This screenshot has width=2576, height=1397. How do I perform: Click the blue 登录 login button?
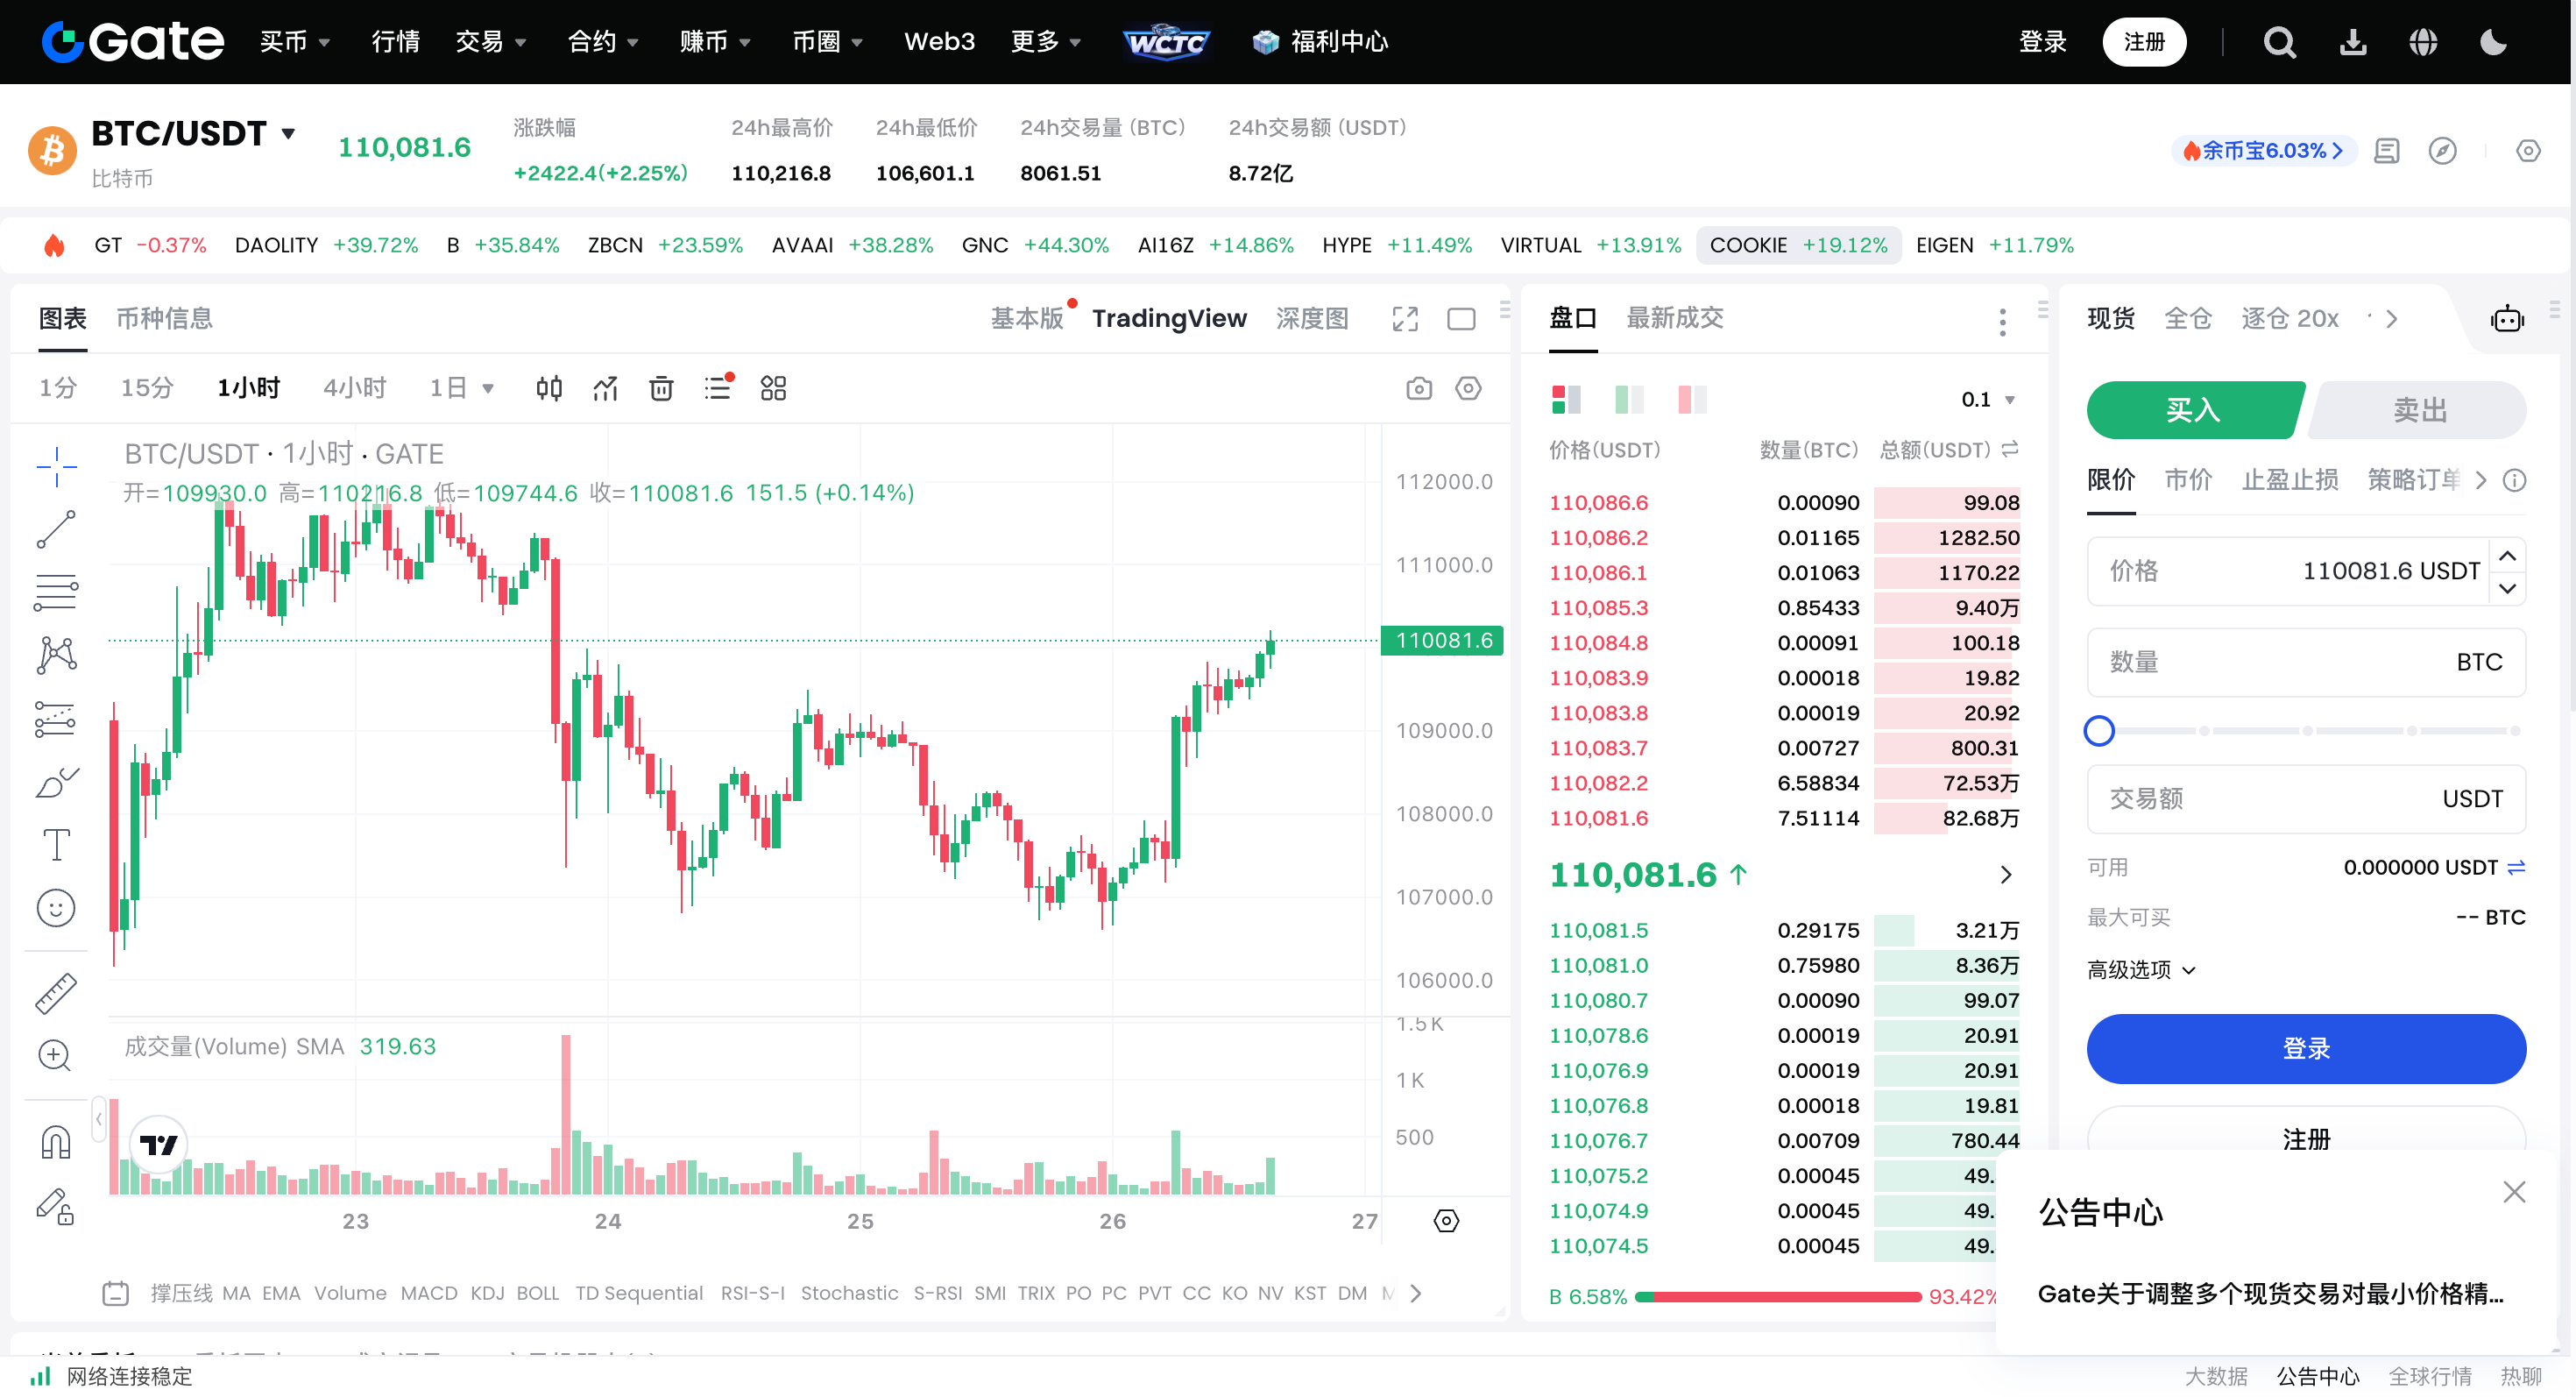click(x=2305, y=1048)
